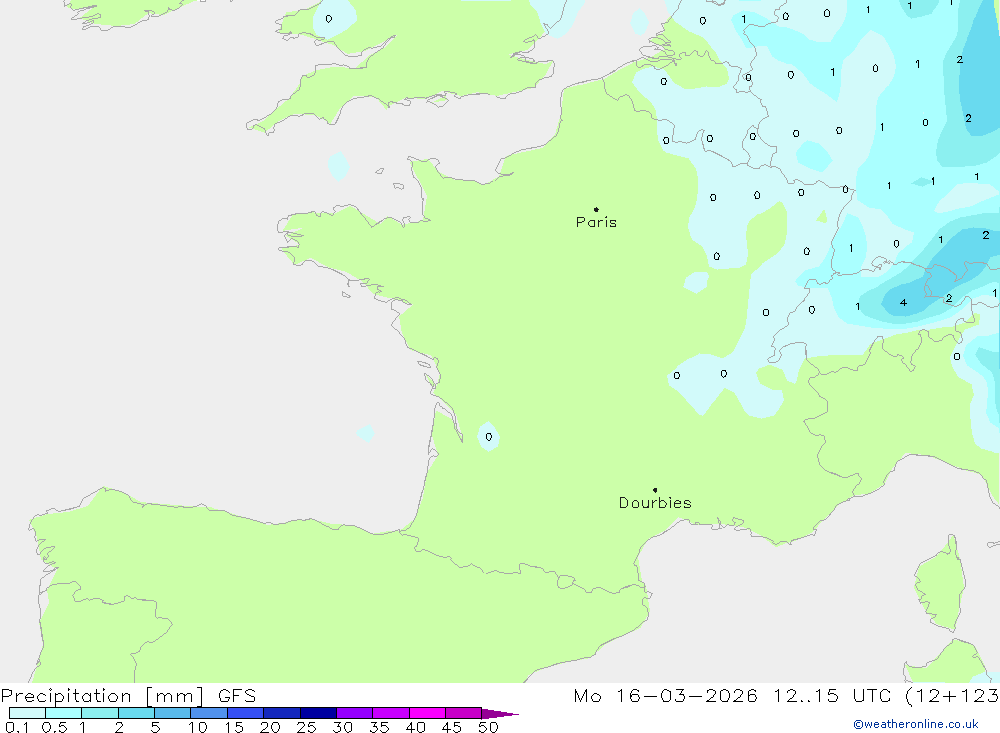The width and height of the screenshot is (1000, 733).
Task: Click the 4 mm precipitation value
Action: [903, 303]
